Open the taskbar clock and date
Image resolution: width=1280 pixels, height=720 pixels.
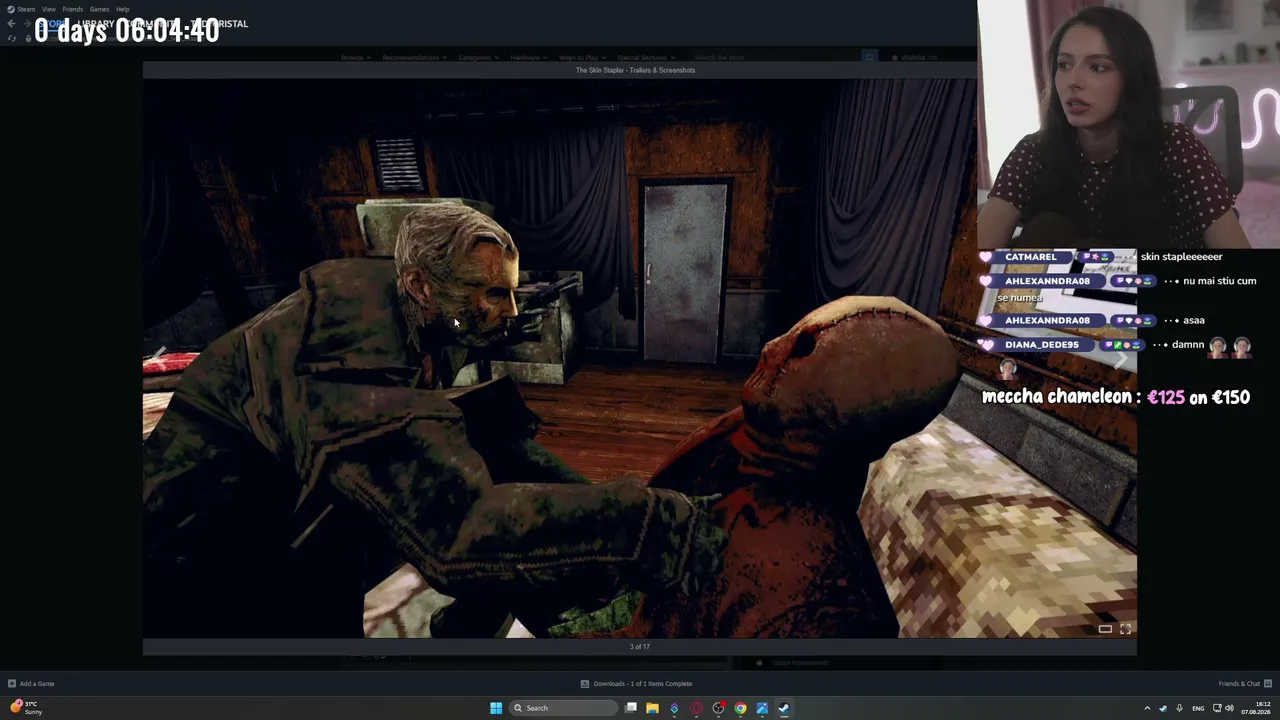pos(1257,709)
